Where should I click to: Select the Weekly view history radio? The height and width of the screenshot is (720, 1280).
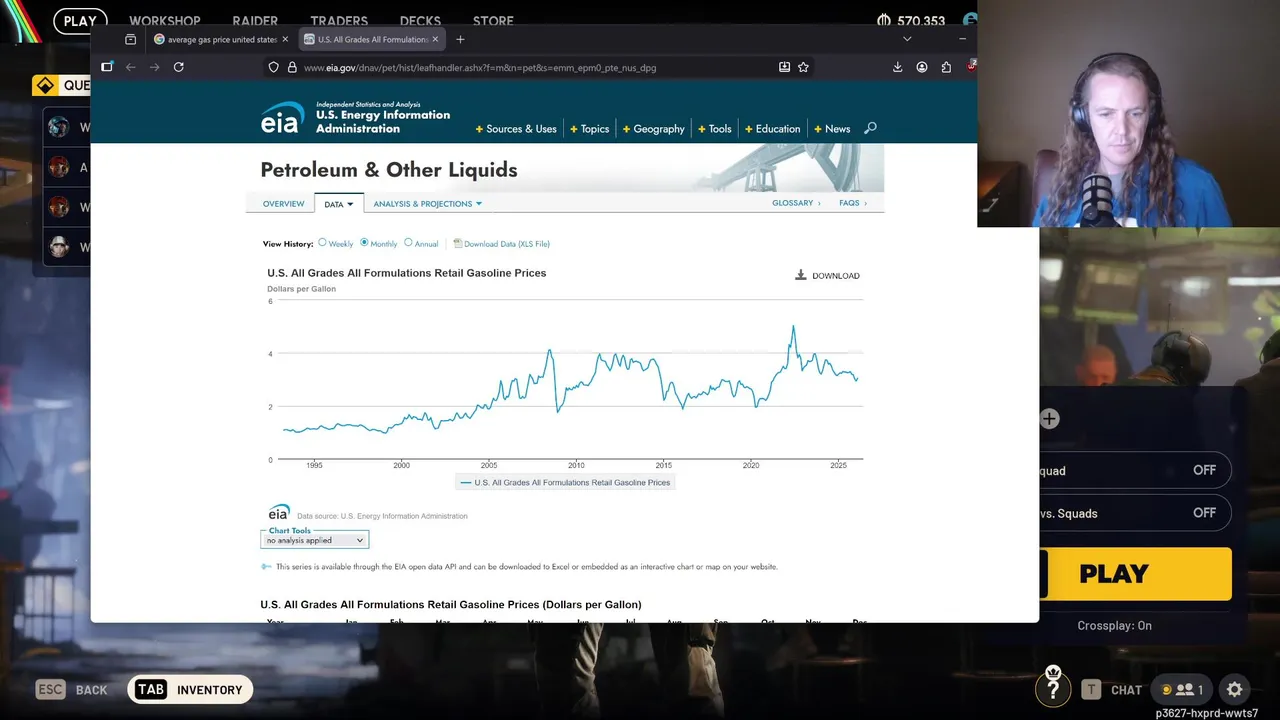322,243
